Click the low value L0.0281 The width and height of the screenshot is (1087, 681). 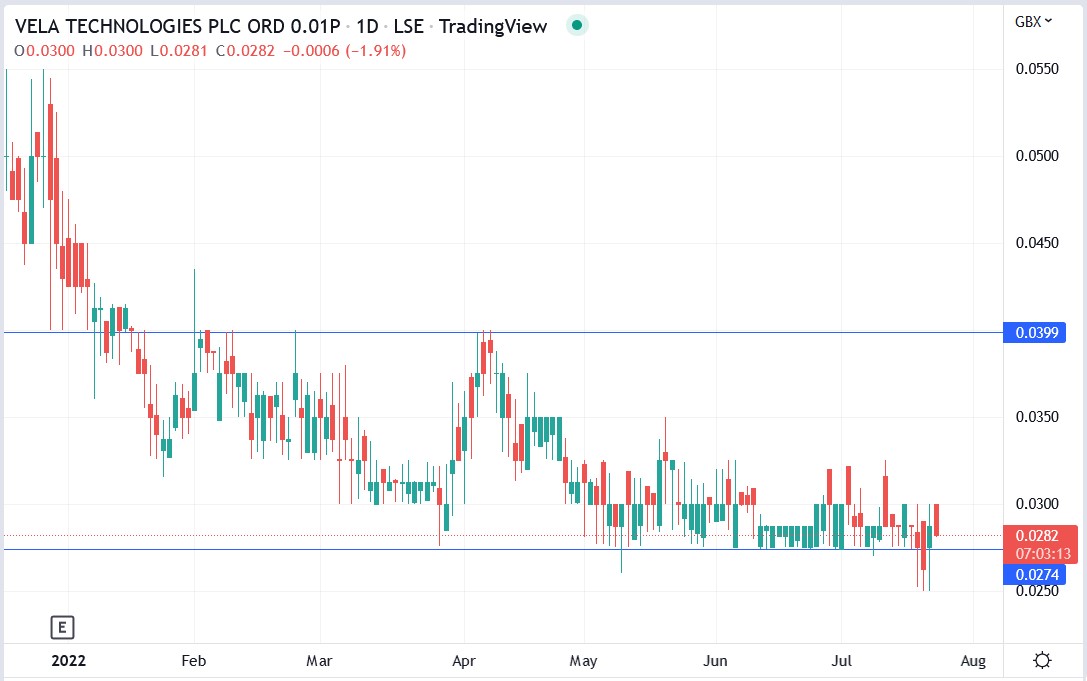[x=179, y=51]
